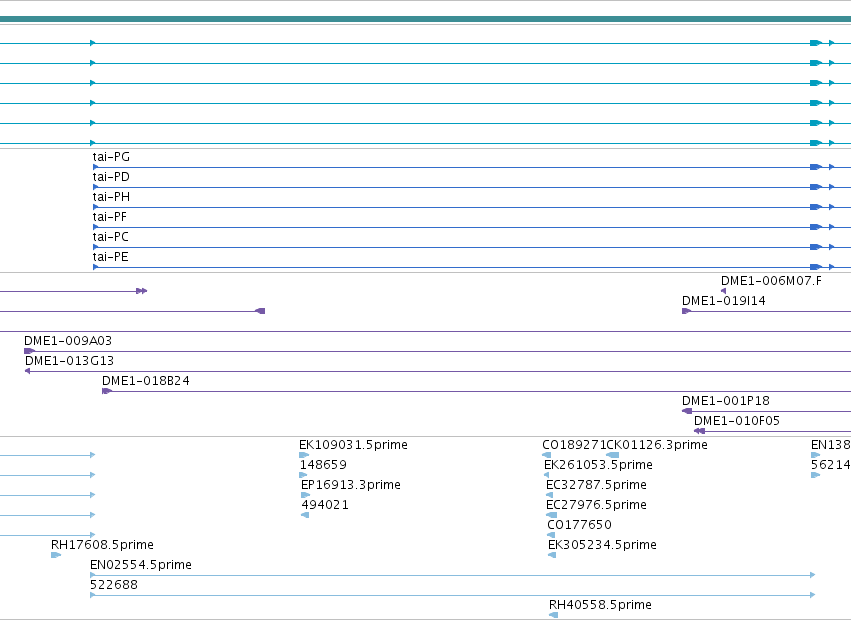Click the arrow glyph below CK01126.3prime

[612, 455]
